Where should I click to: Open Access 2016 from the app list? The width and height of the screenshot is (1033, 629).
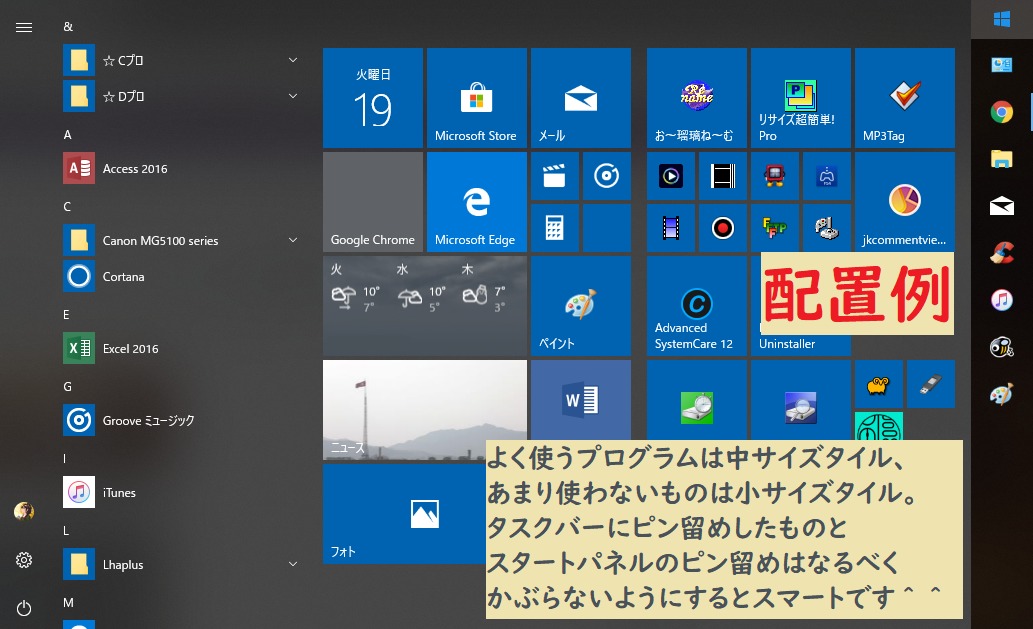point(182,169)
